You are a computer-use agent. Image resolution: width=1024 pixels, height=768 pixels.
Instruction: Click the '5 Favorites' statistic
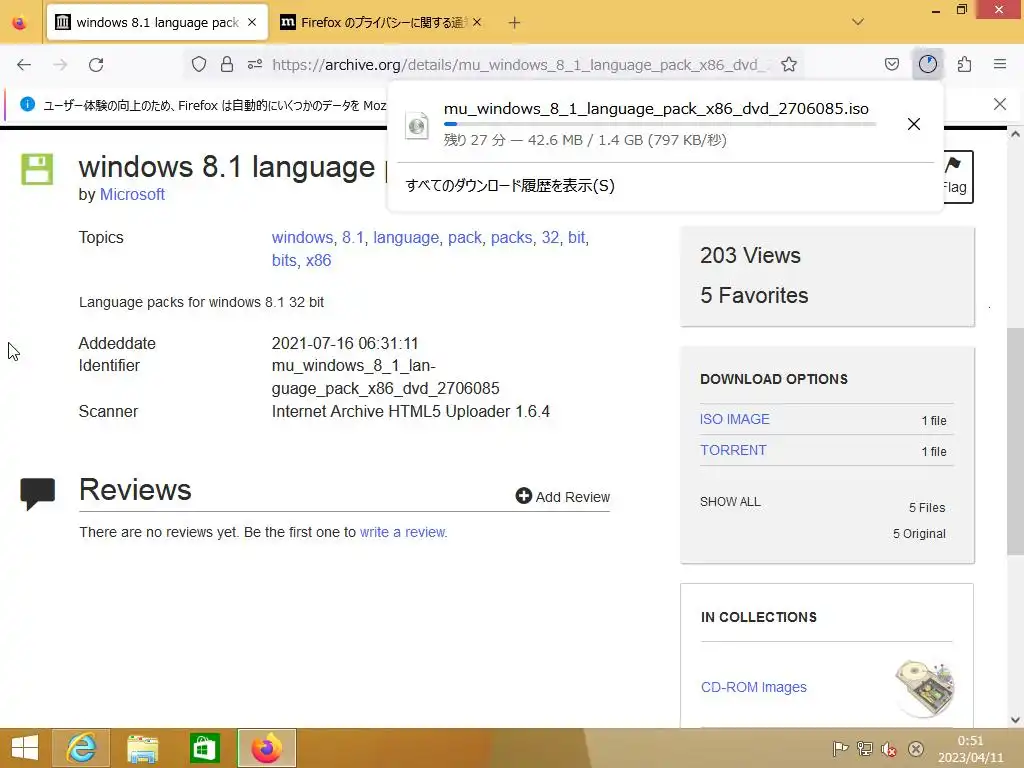click(754, 295)
